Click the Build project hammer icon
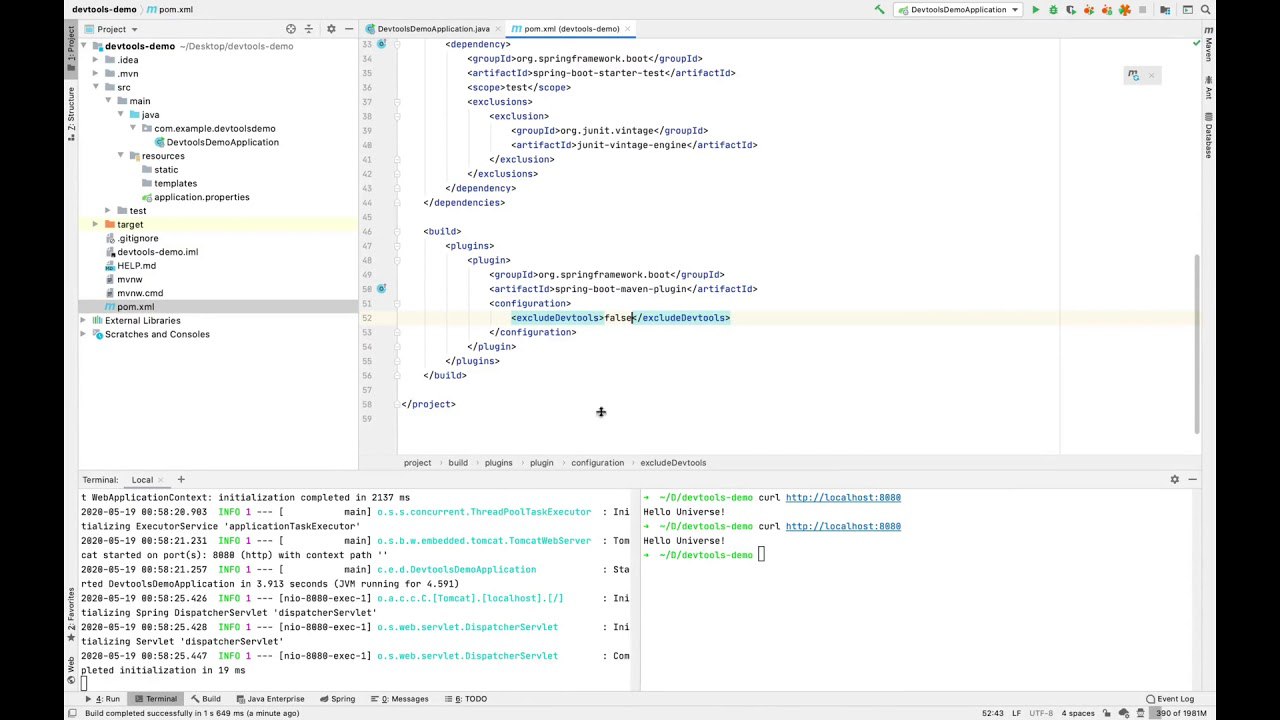The height and width of the screenshot is (720, 1280). pos(879,10)
